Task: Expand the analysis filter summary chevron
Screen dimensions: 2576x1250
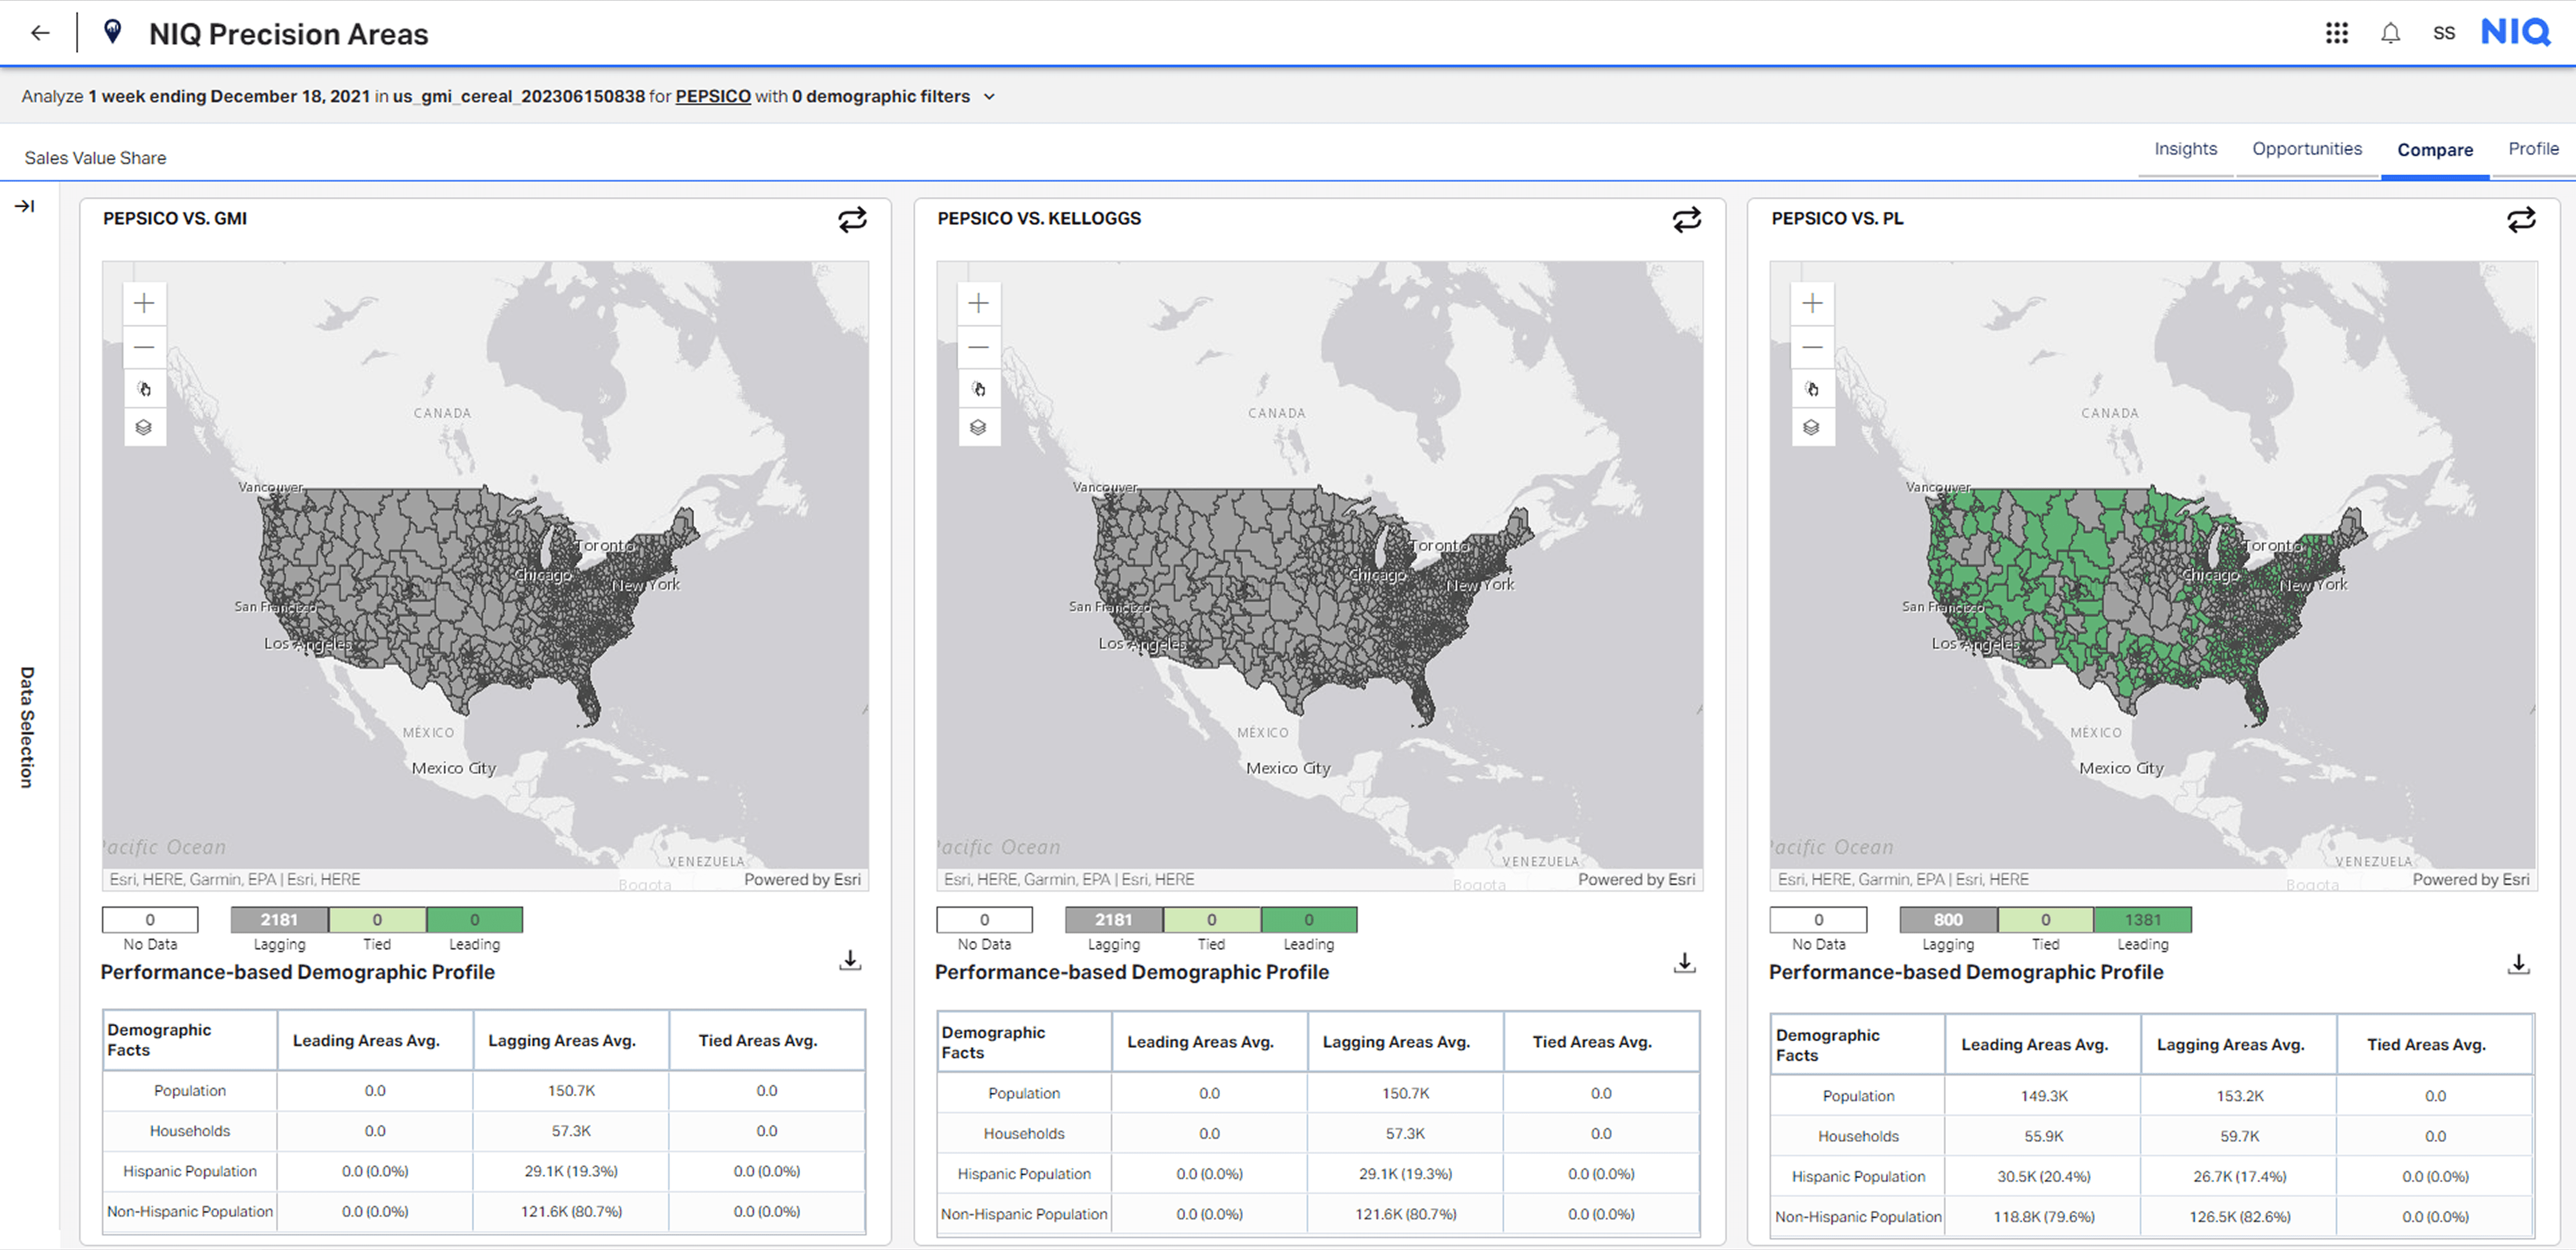Action: 989,97
